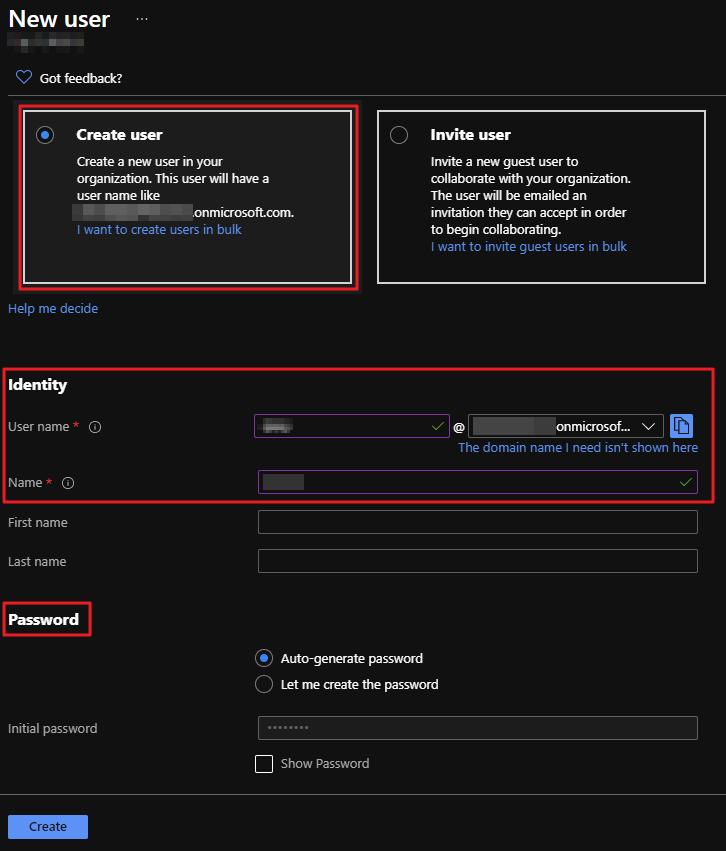
Task: Click the blue Create button
Action: tap(48, 827)
